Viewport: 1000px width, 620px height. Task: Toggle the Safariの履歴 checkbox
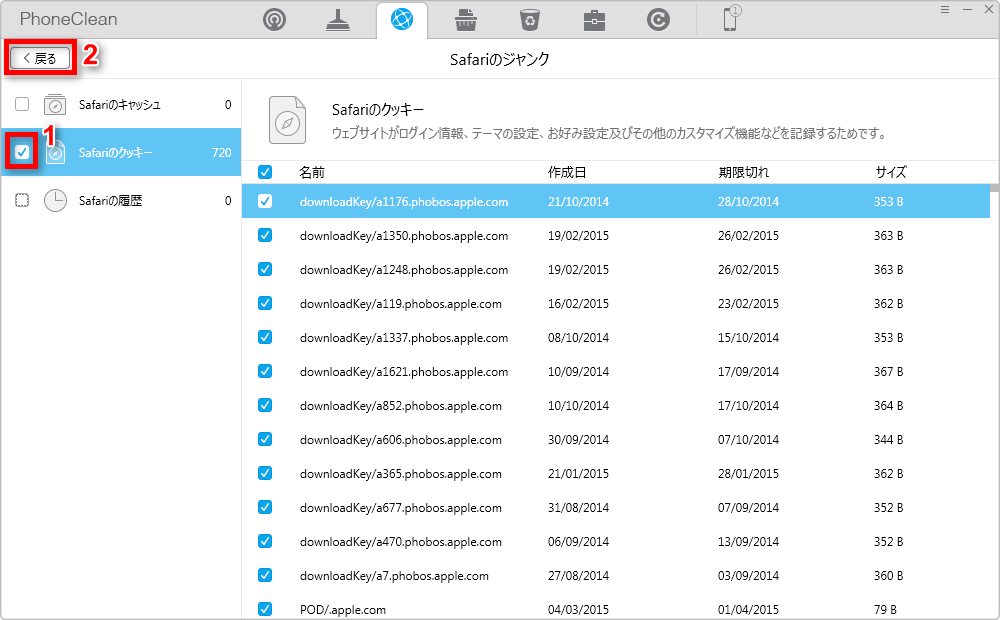(x=22, y=200)
